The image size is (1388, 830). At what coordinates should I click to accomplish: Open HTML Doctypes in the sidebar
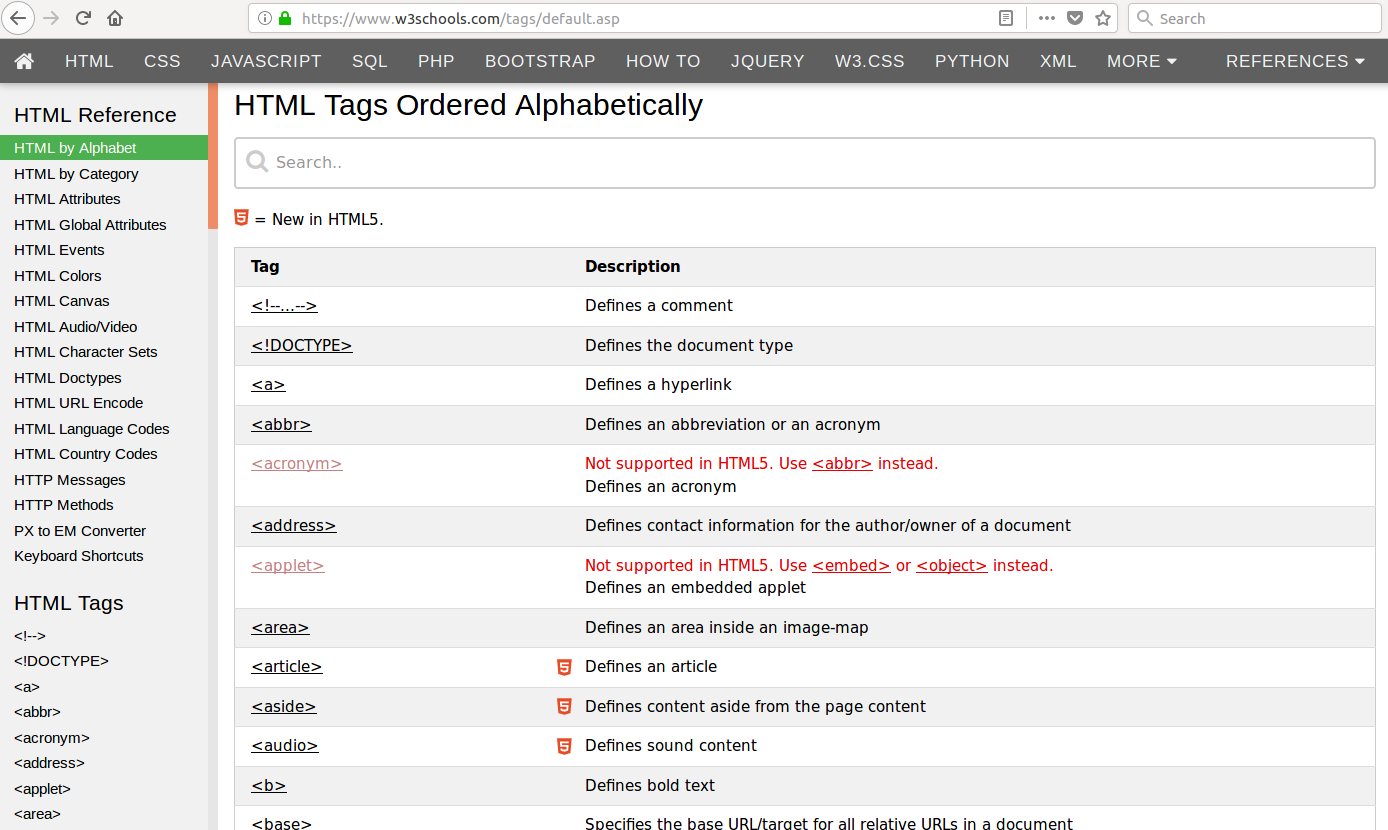click(x=68, y=378)
